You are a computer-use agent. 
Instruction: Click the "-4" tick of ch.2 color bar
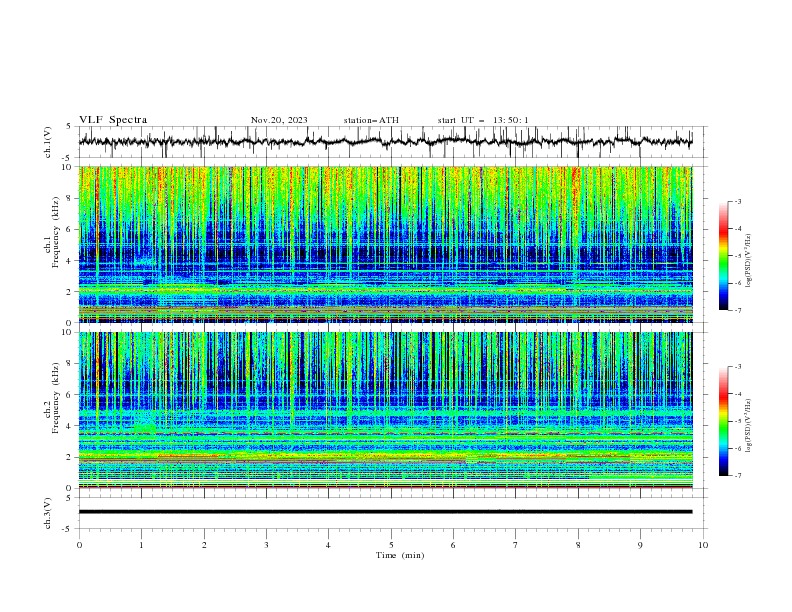point(738,394)
